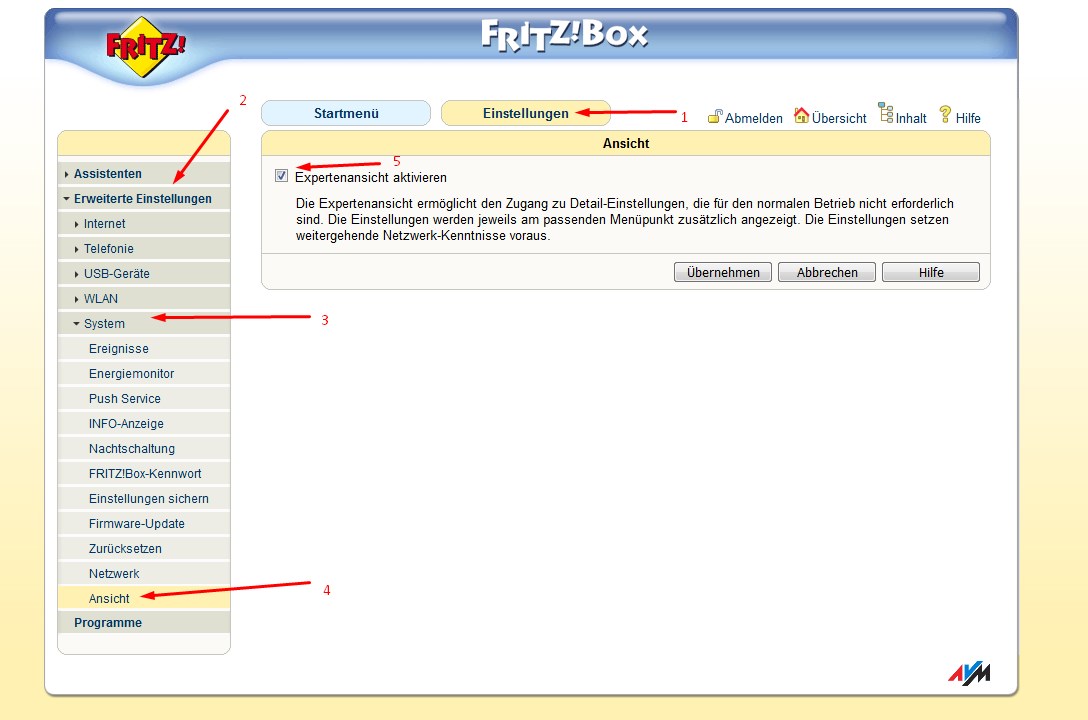
Task: Open the Netzwerk menu entry
Action: 144,573
